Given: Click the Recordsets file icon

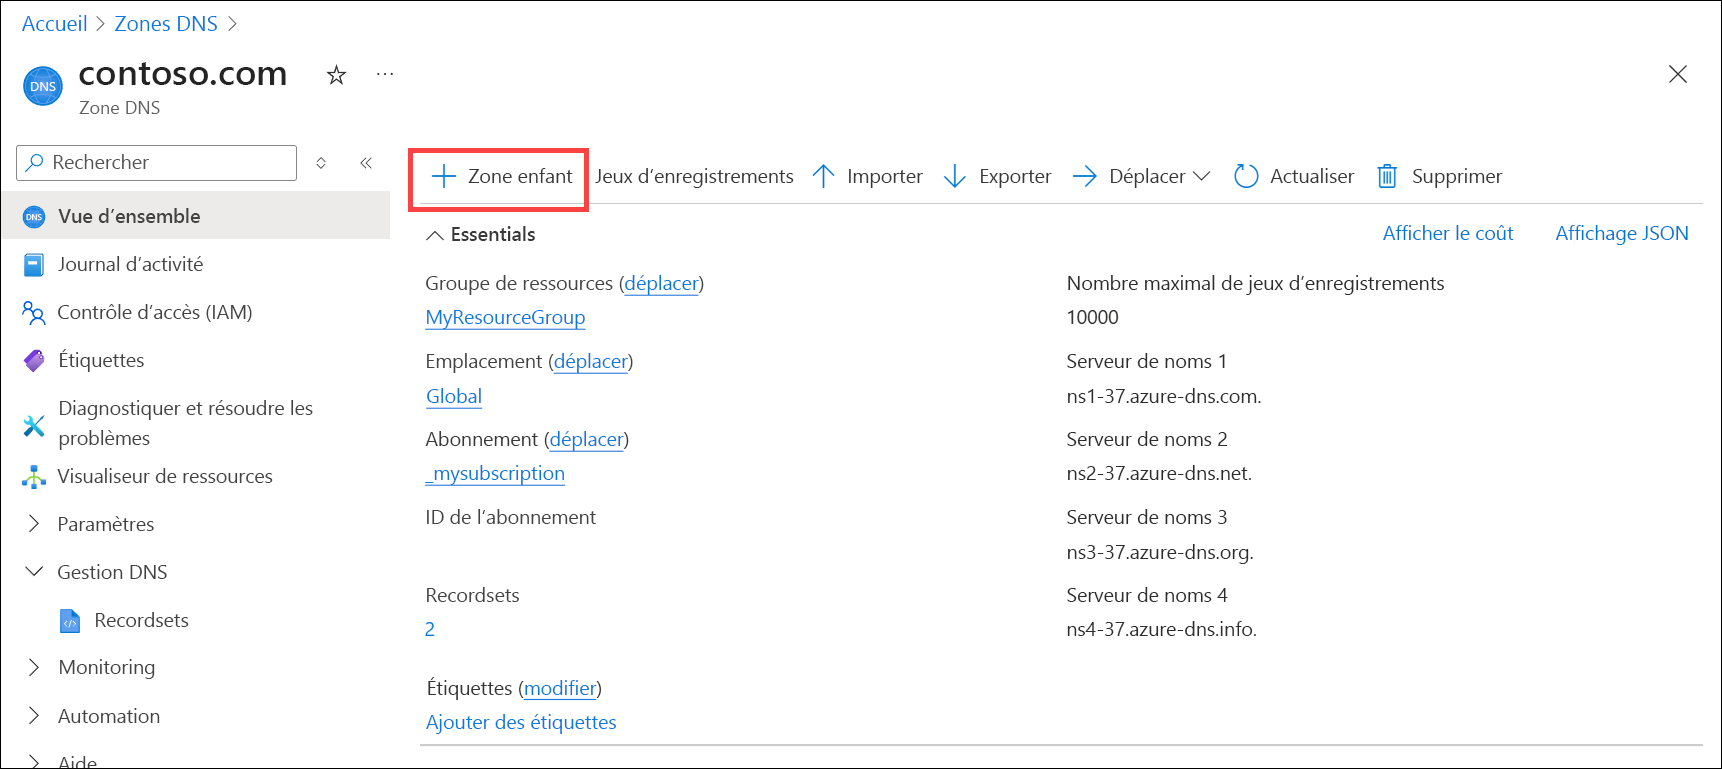Looking at the screenshot, I should point(70,621).
